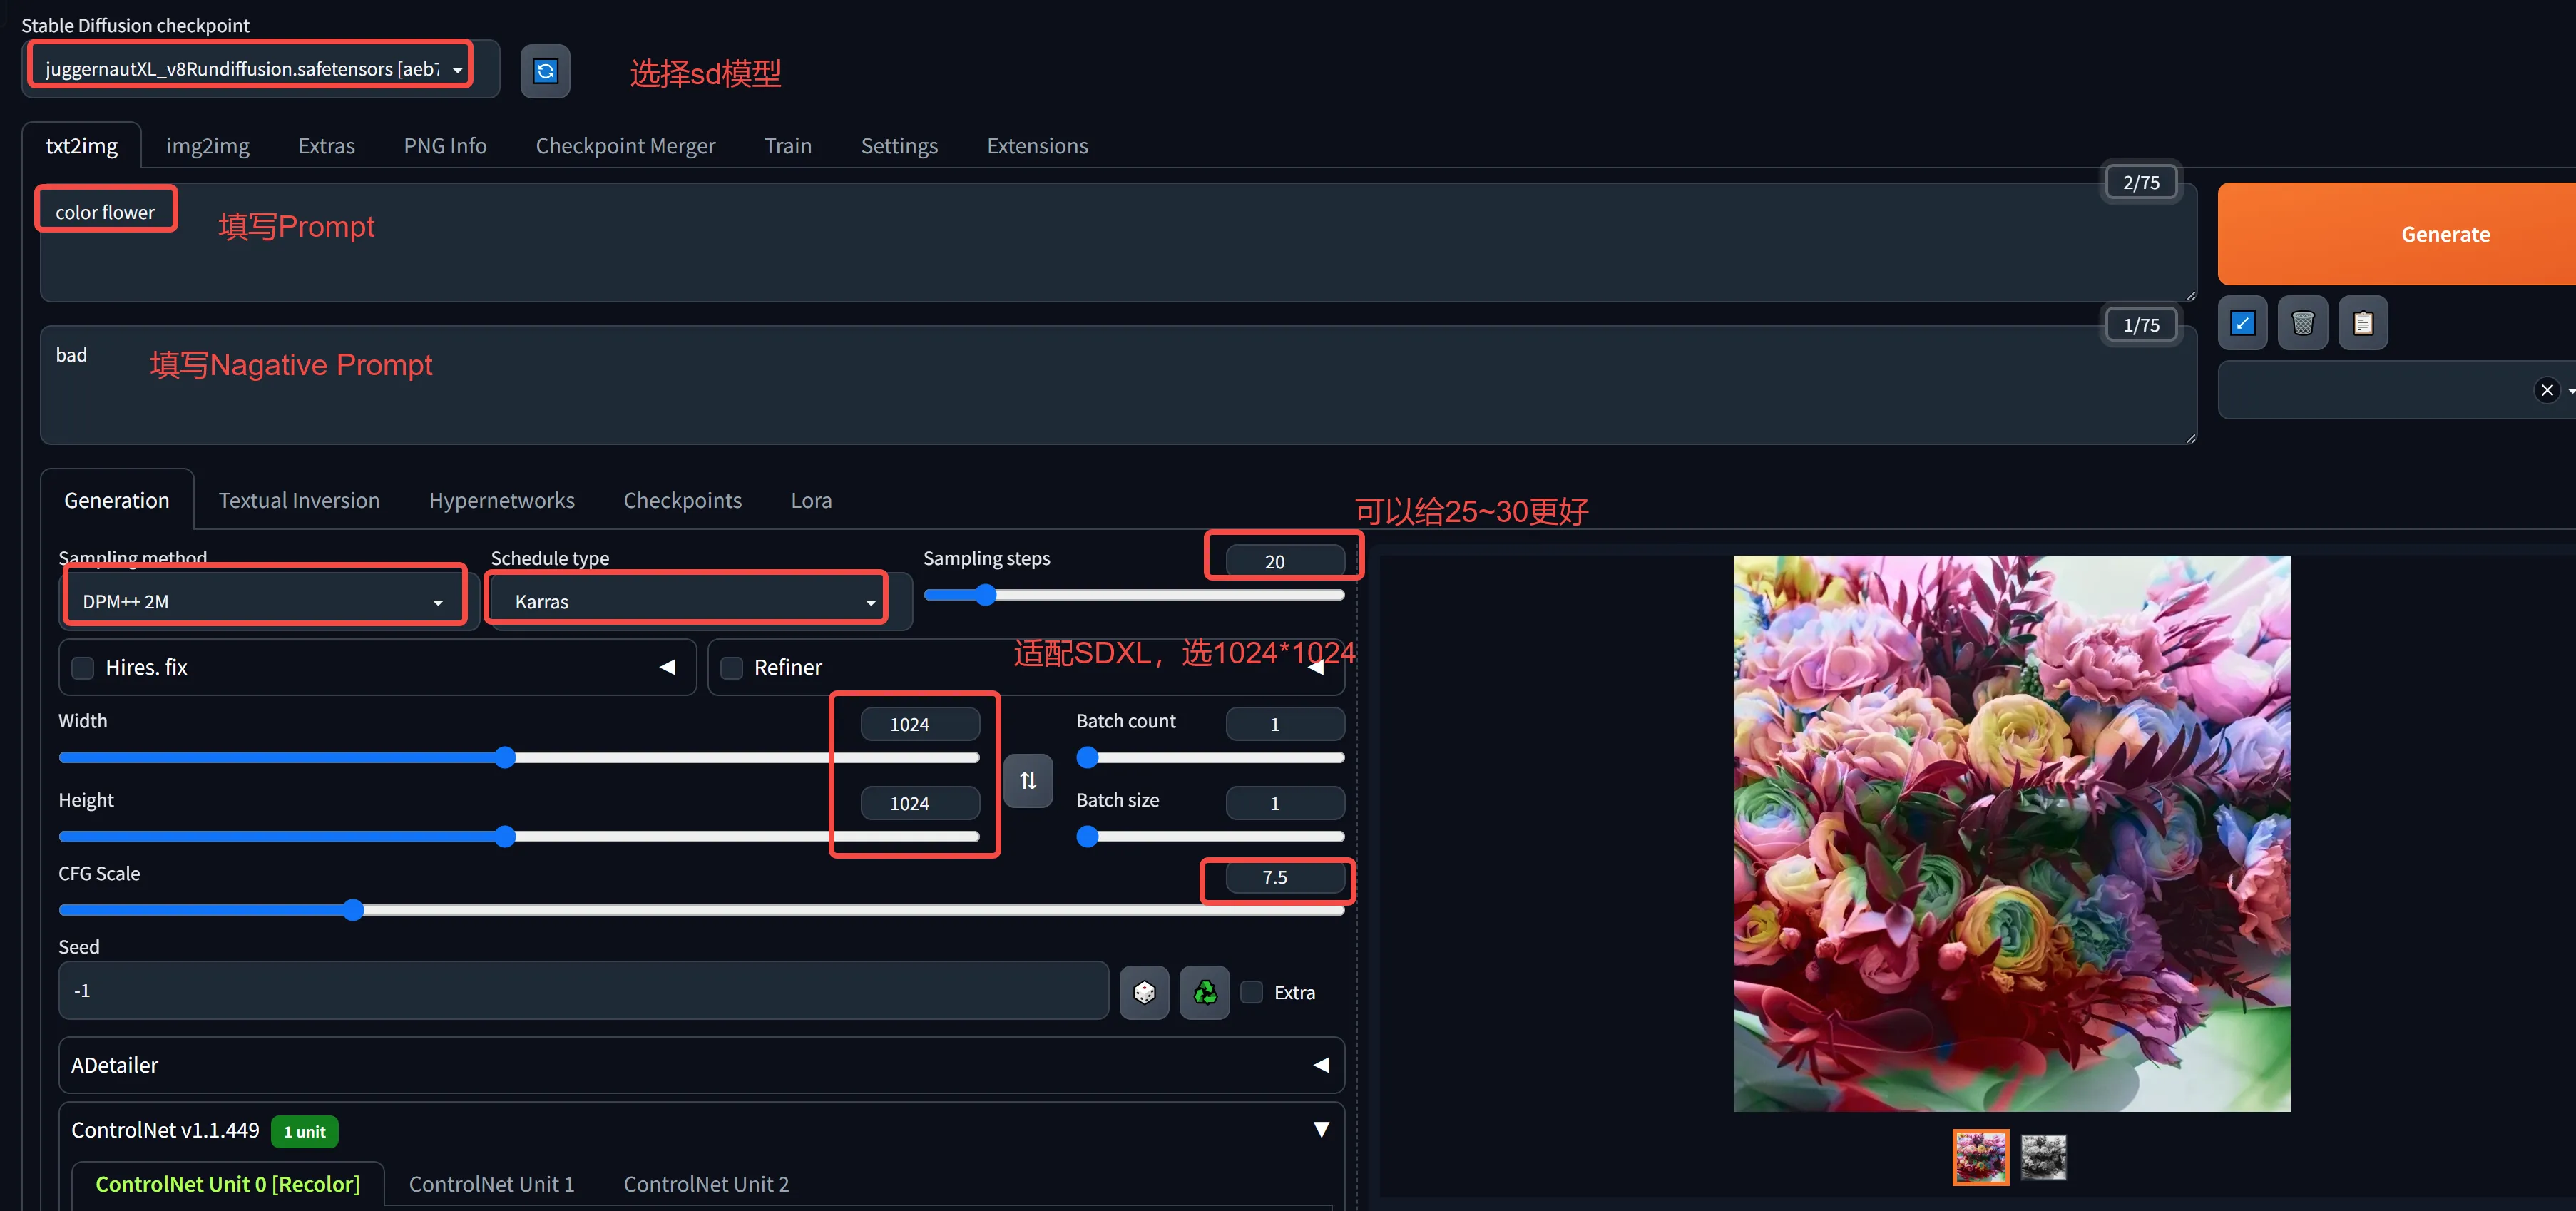This screenshot has width=2576, height=1211.
Task: Open the Schedule type Karras dropdown
Action: (x=688, y=601)
